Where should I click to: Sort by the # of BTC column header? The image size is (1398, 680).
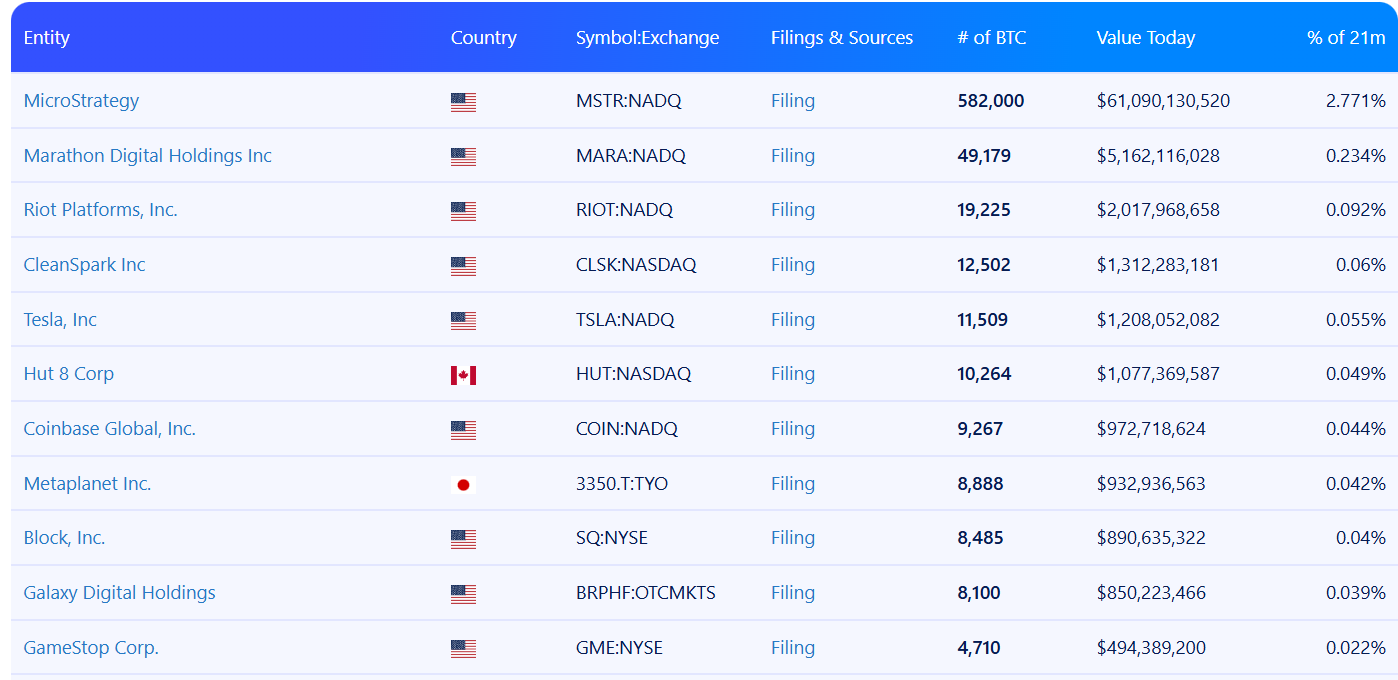tap(991, 38)
